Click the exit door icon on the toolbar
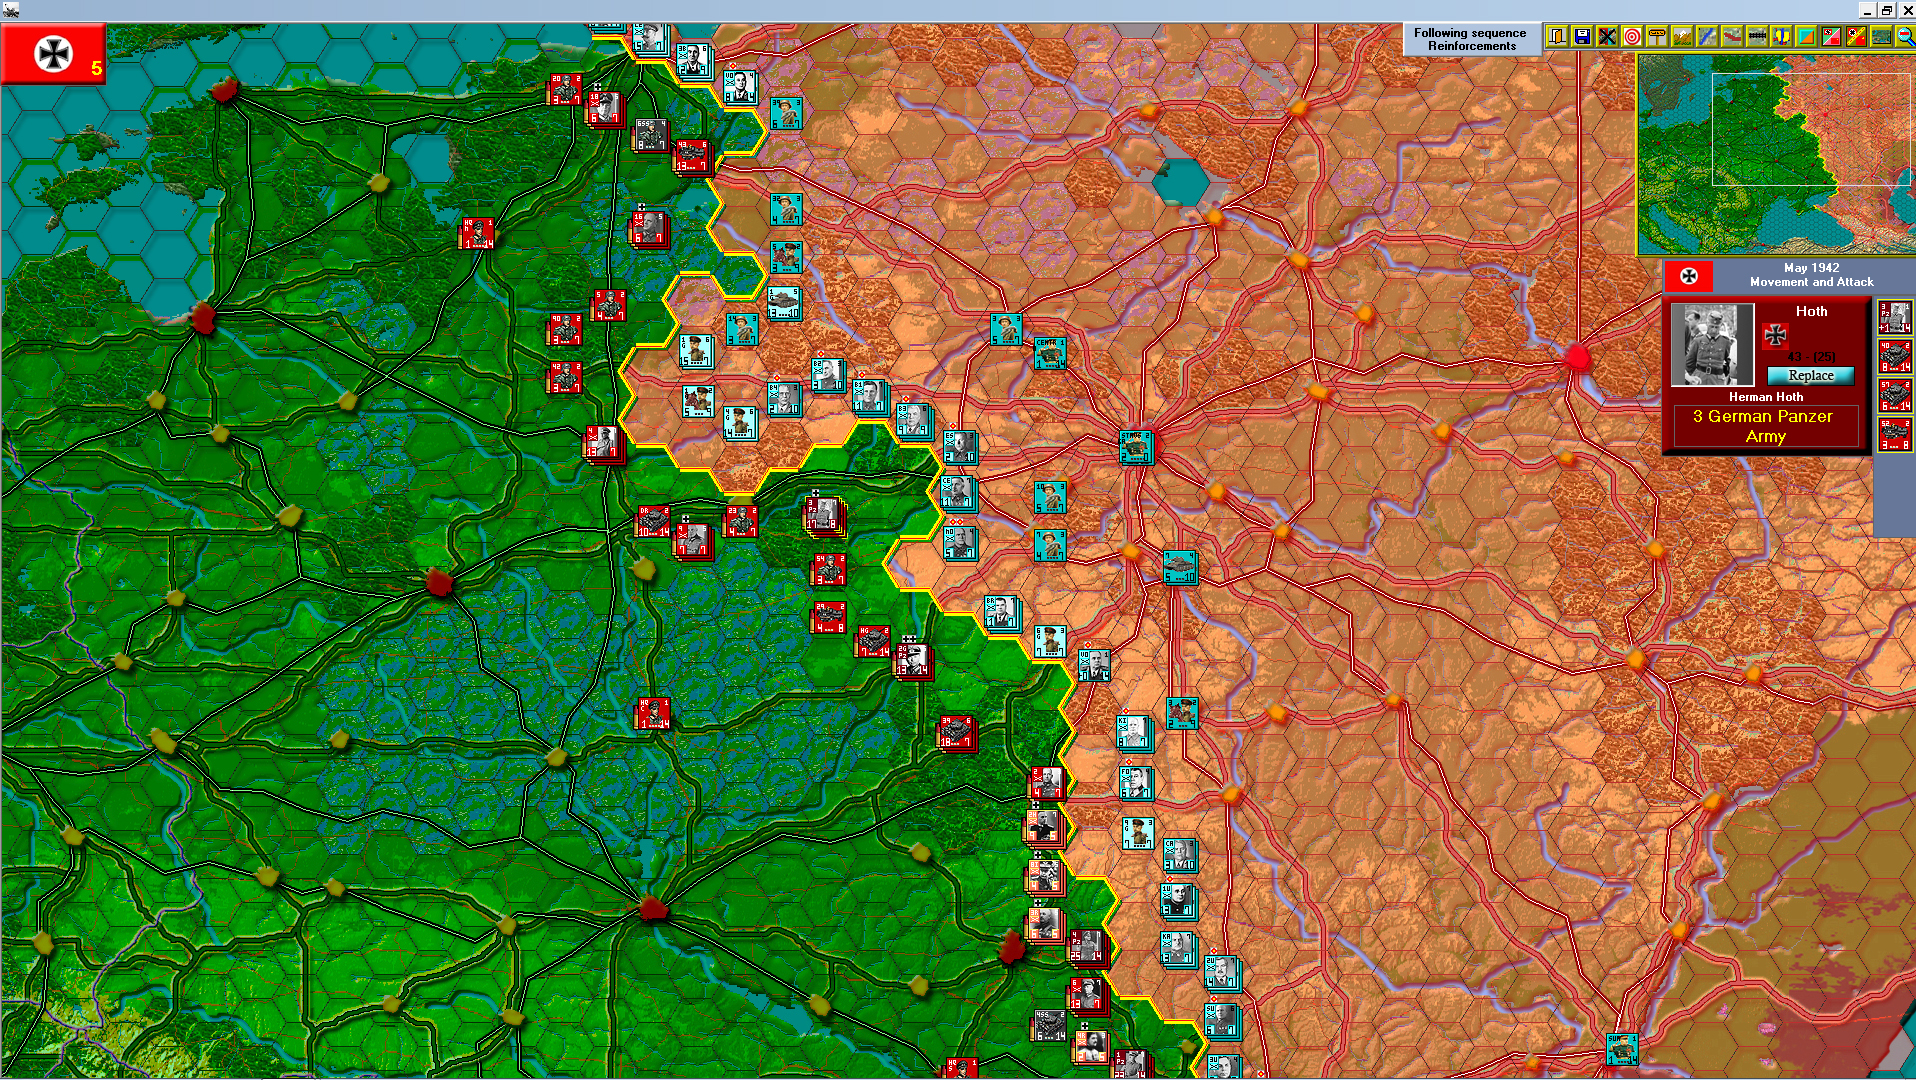This screenshot has height=1080, width=1916. click(1557, 37)
